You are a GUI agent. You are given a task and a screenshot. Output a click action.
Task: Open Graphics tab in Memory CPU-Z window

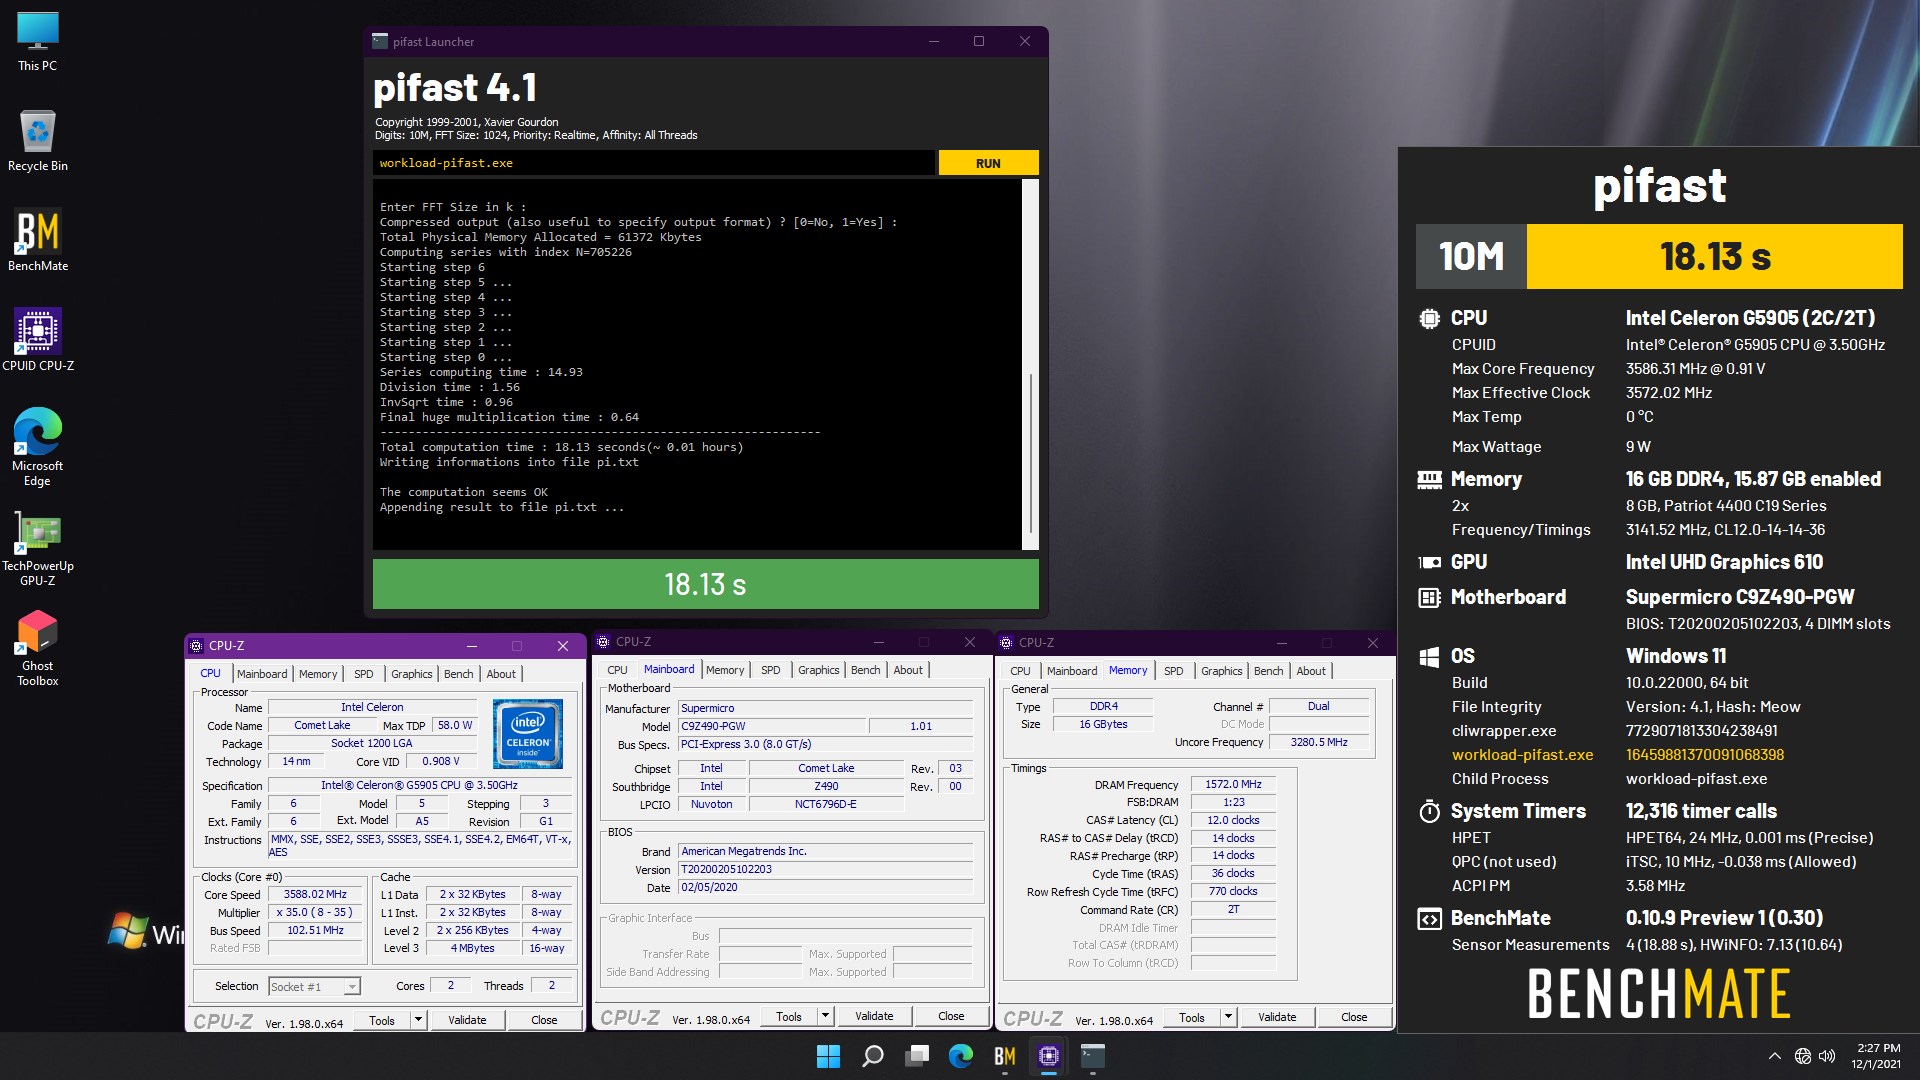coord(1222,671)
